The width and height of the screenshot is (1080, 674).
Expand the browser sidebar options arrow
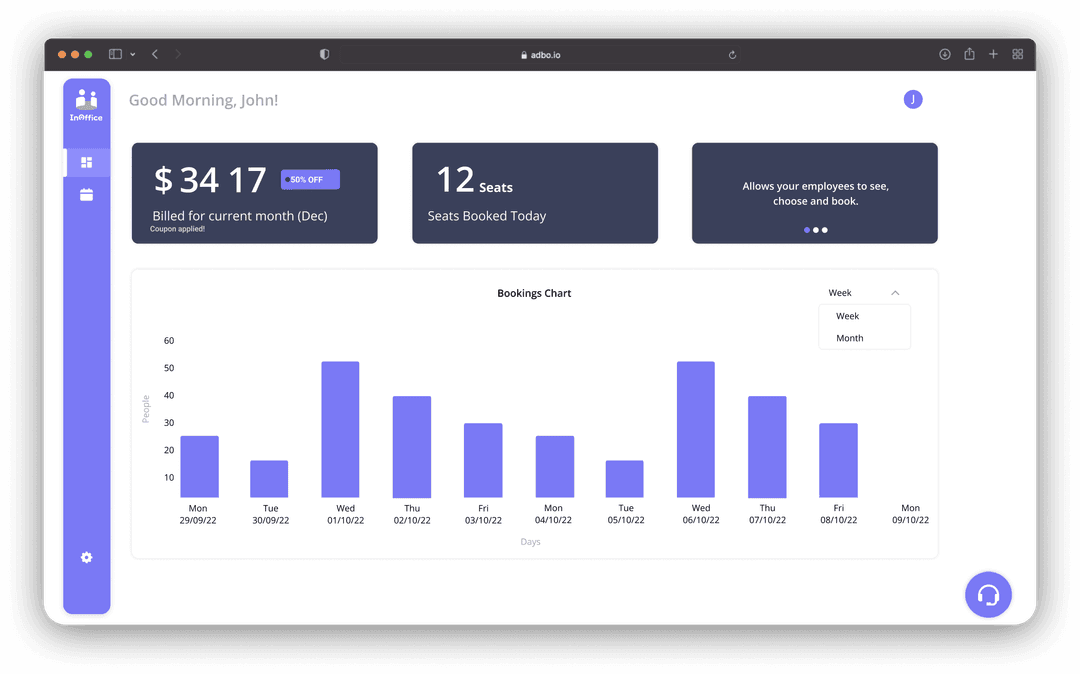coord(133,55)
